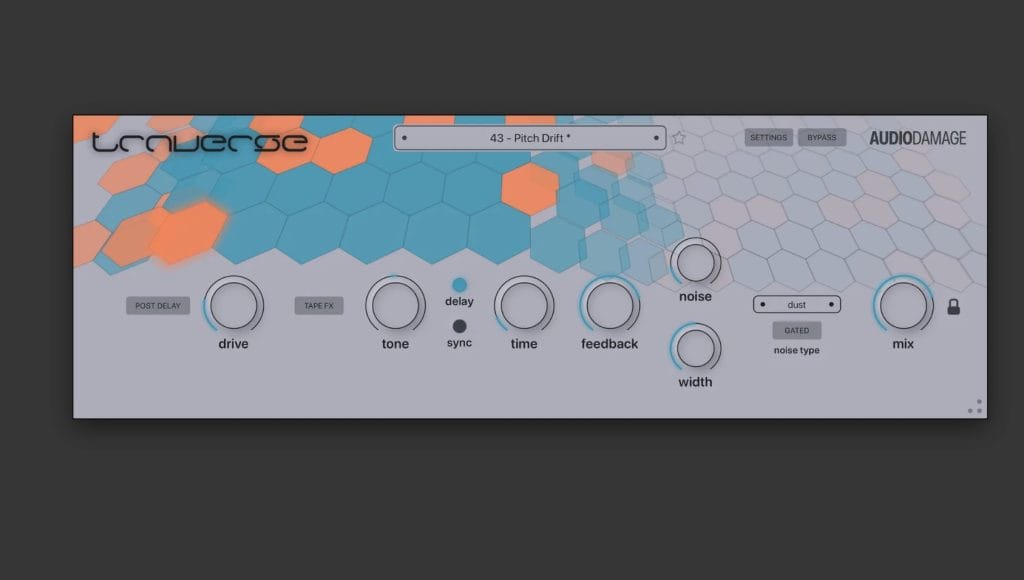Screen dimensions: 1024x580
Task: Choose next noise type right of dust
Action: pos(831,304)
